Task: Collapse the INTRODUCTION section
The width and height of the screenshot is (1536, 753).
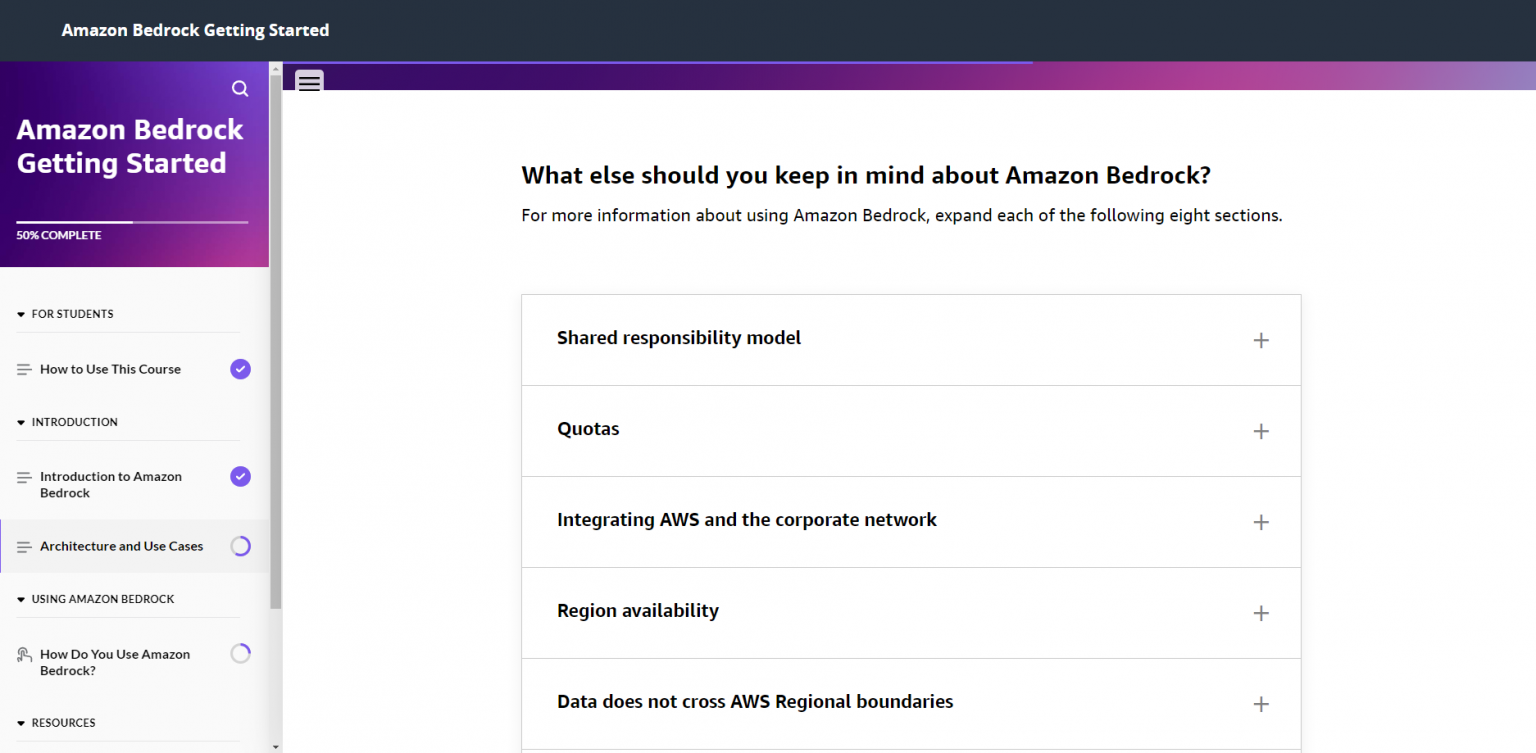Action: coord(21,422)
